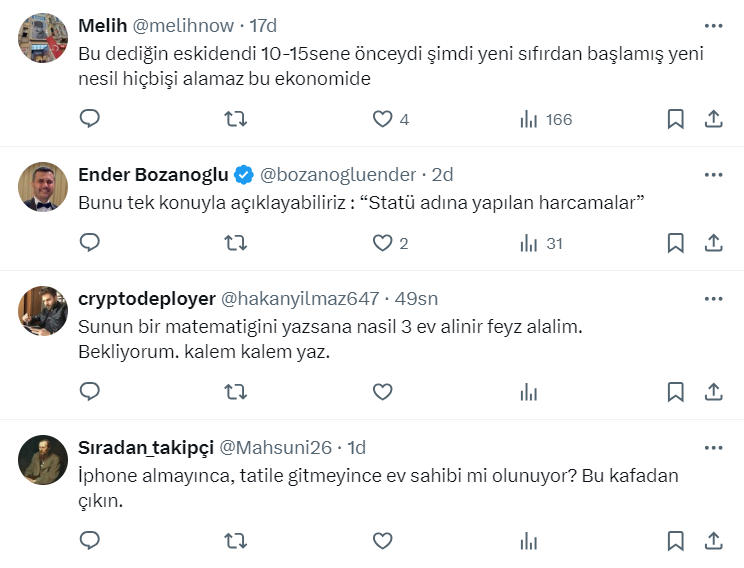Share cryptodeployer's tweet
This screenshot has height=568, width=744.
[714, 391]
